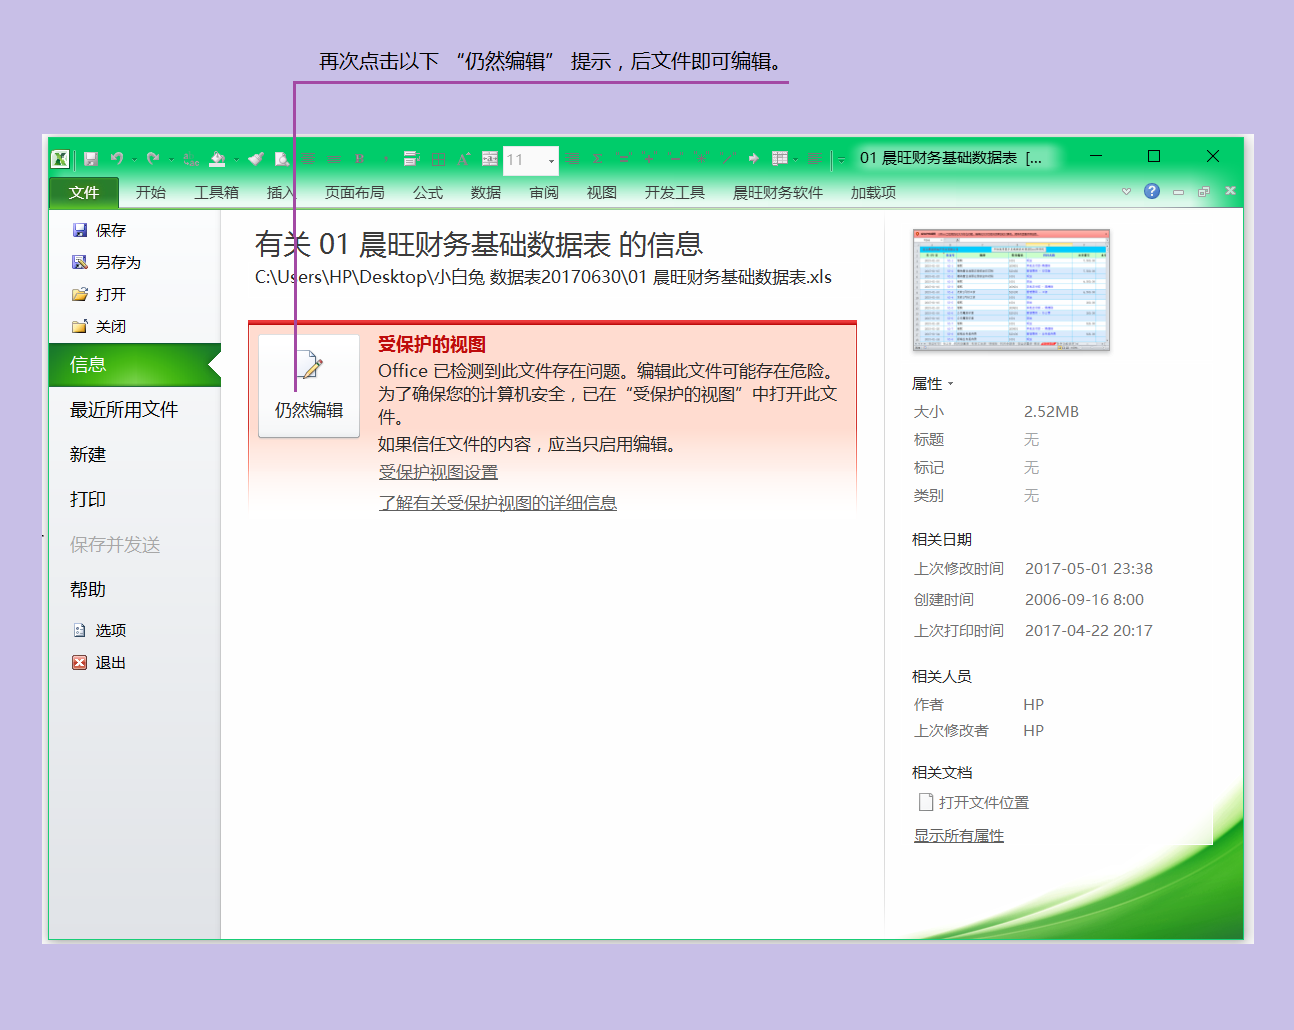
Task: Open Print Preview with the magnifier icon
Action: 282,158
